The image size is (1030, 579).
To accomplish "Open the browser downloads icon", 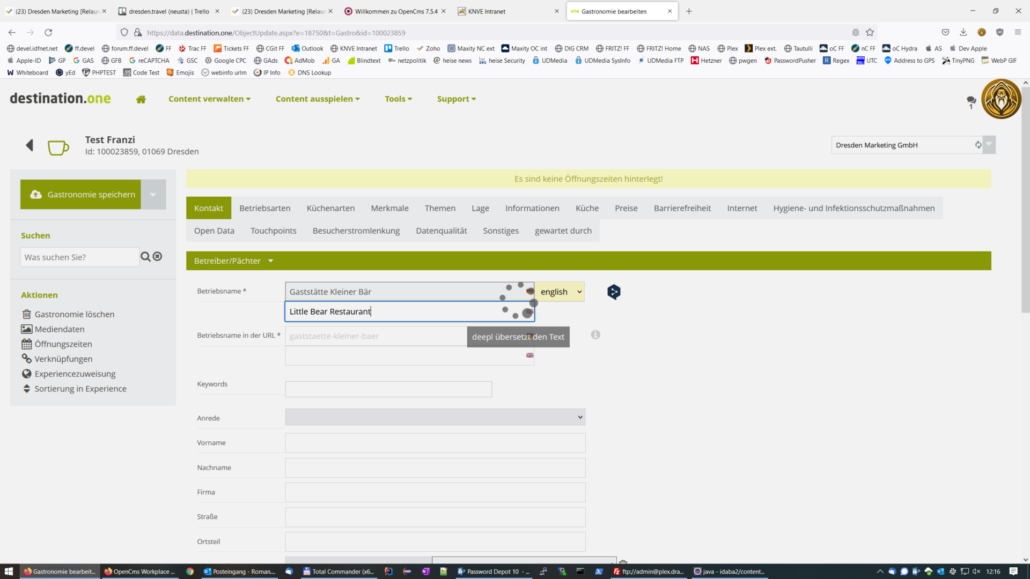I will coord(963,32).
